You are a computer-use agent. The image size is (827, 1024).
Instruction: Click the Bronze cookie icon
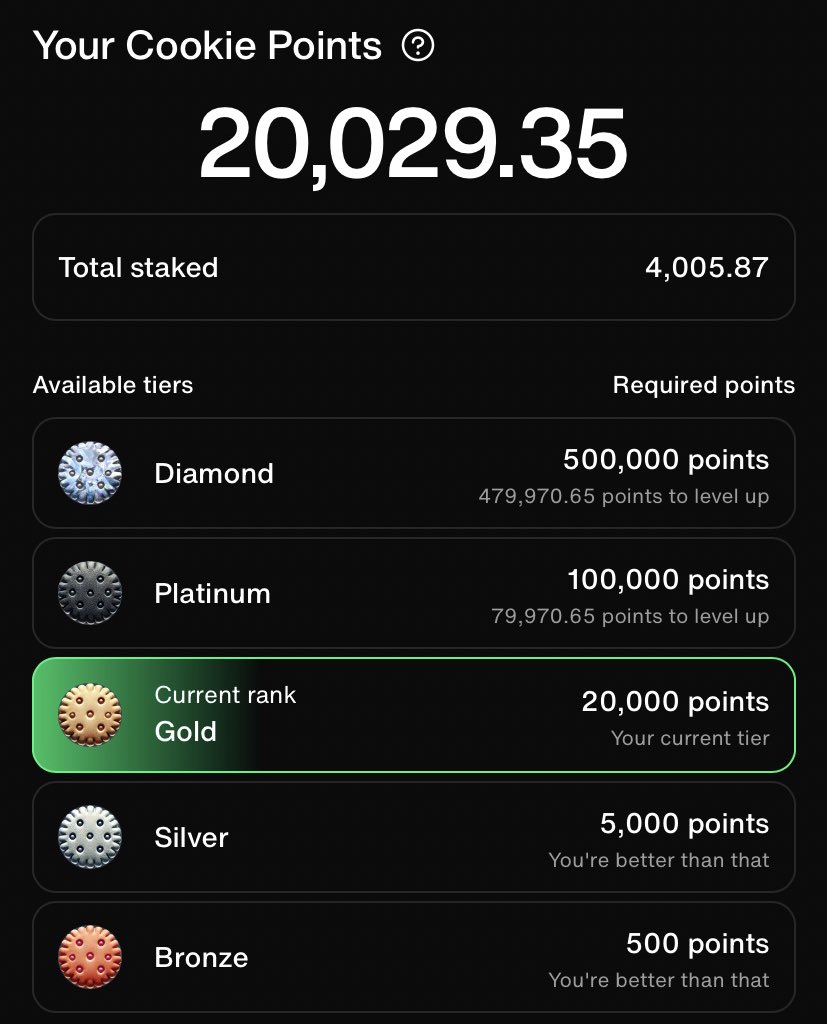[x=90, y=957]
